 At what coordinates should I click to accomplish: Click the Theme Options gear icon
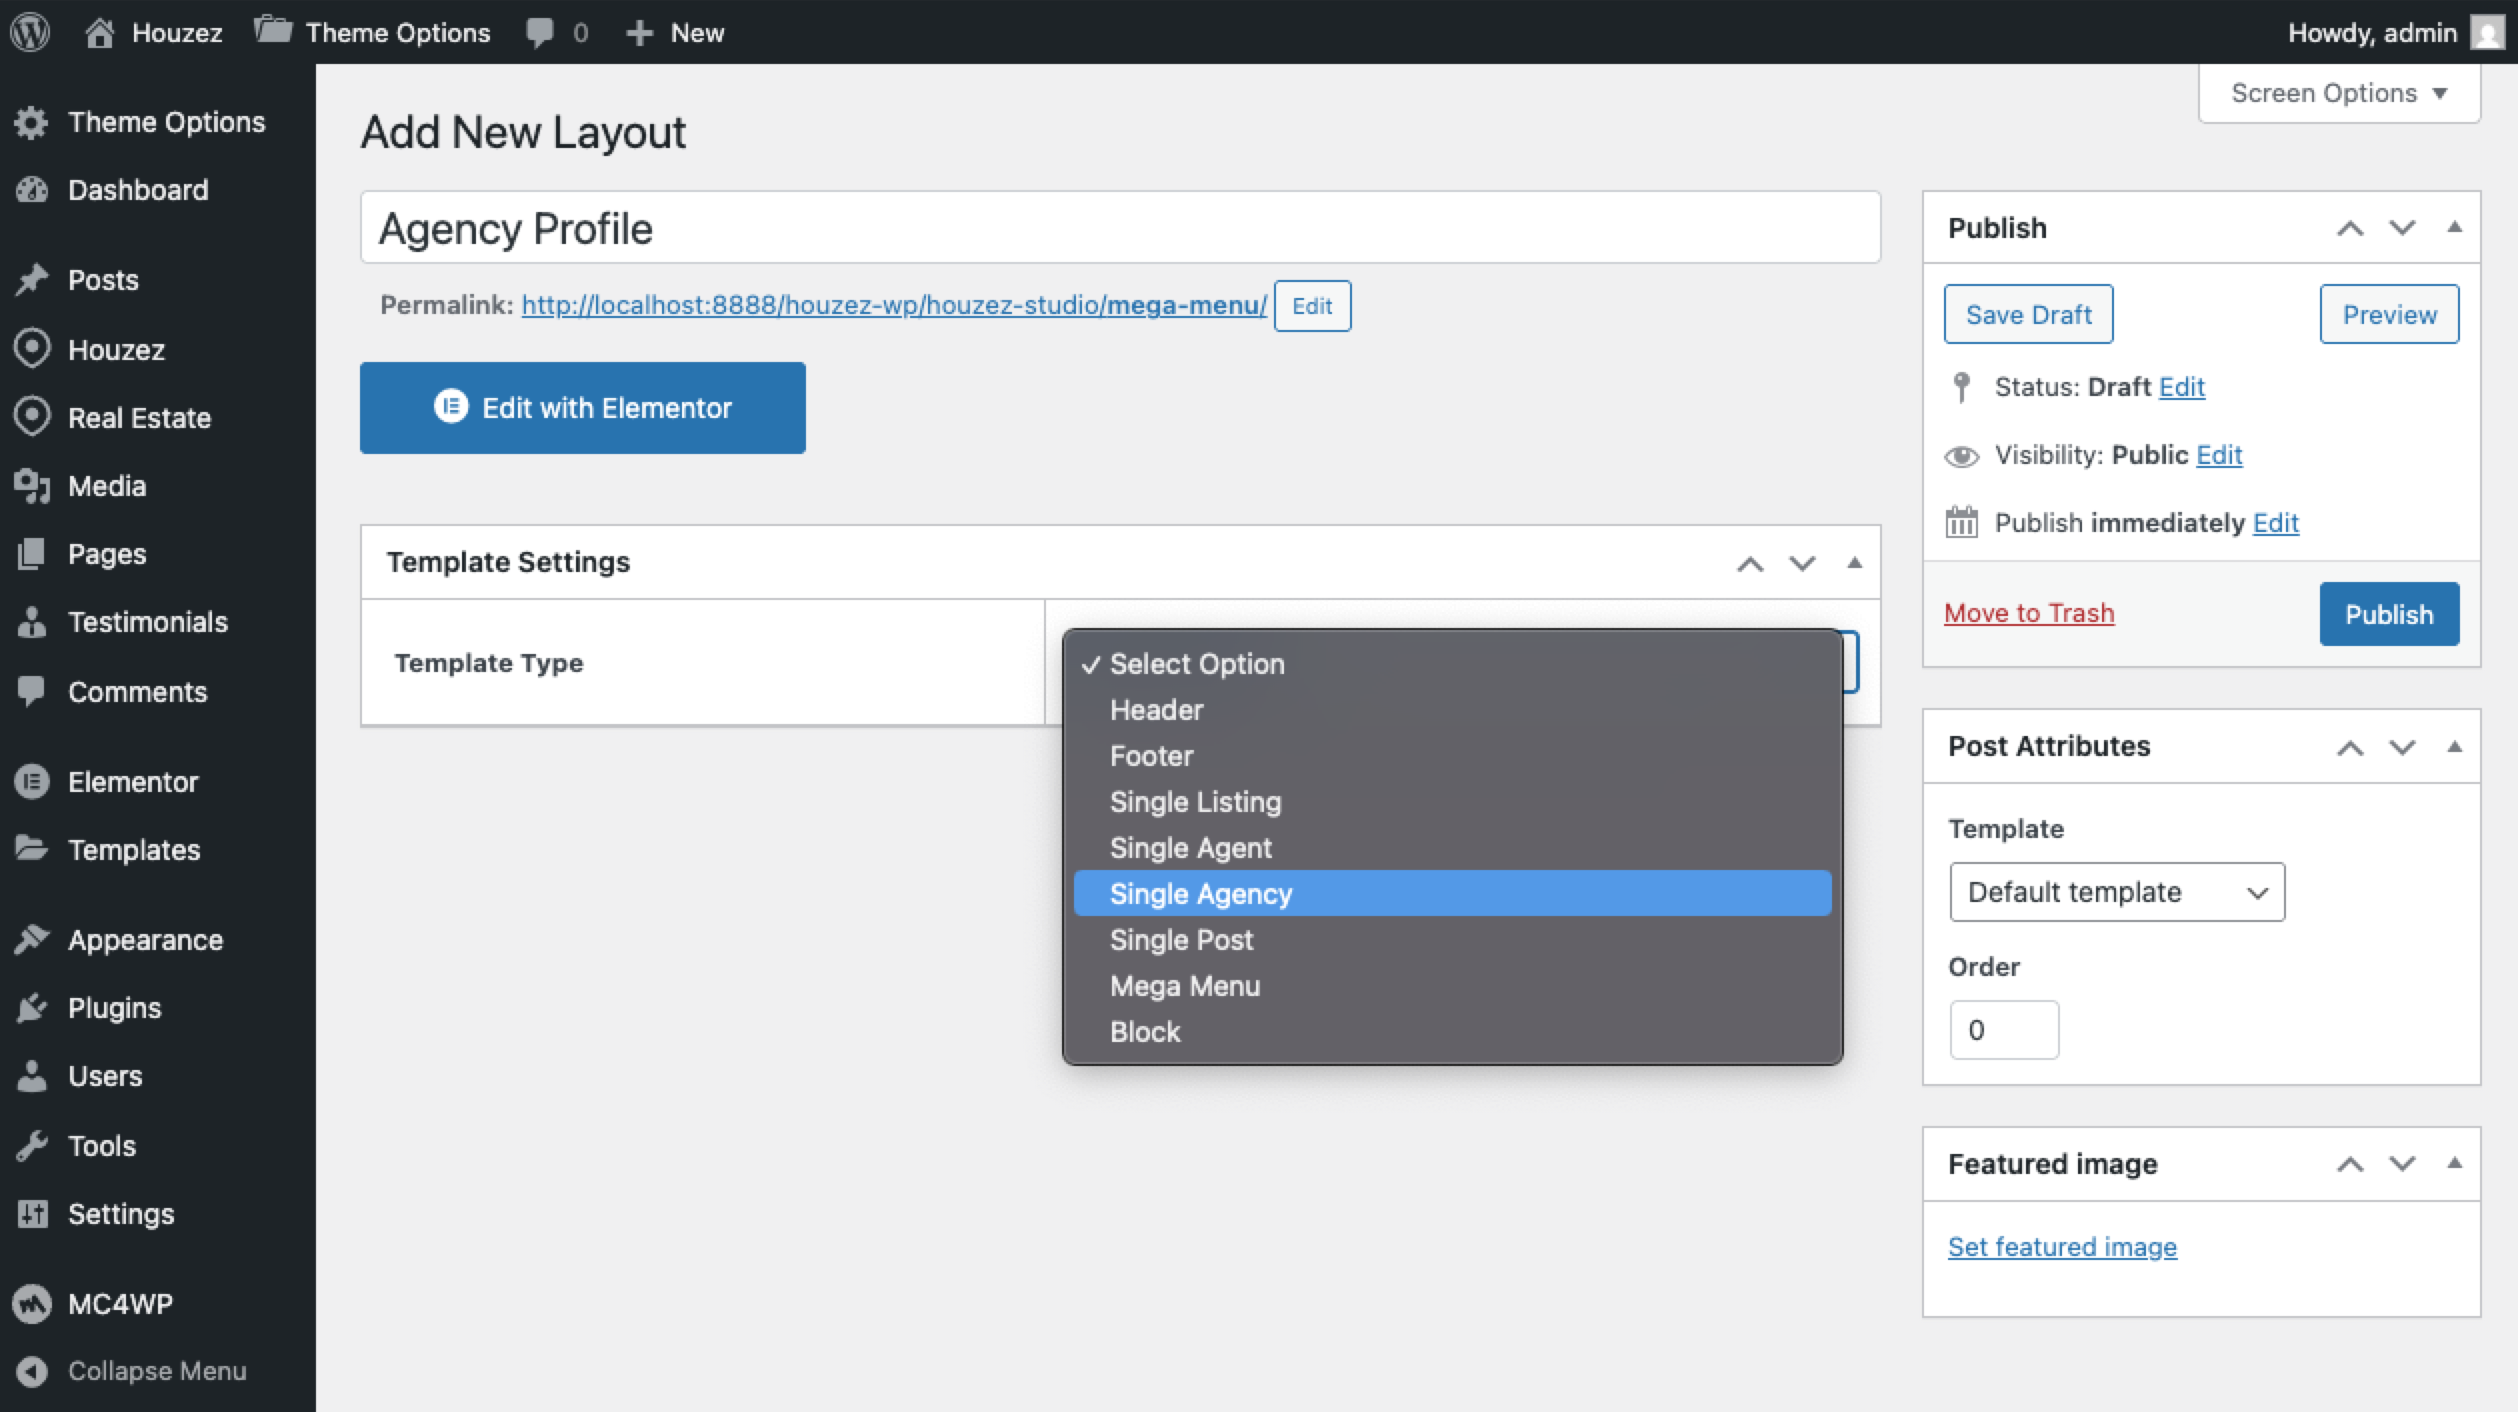point(32,122)
